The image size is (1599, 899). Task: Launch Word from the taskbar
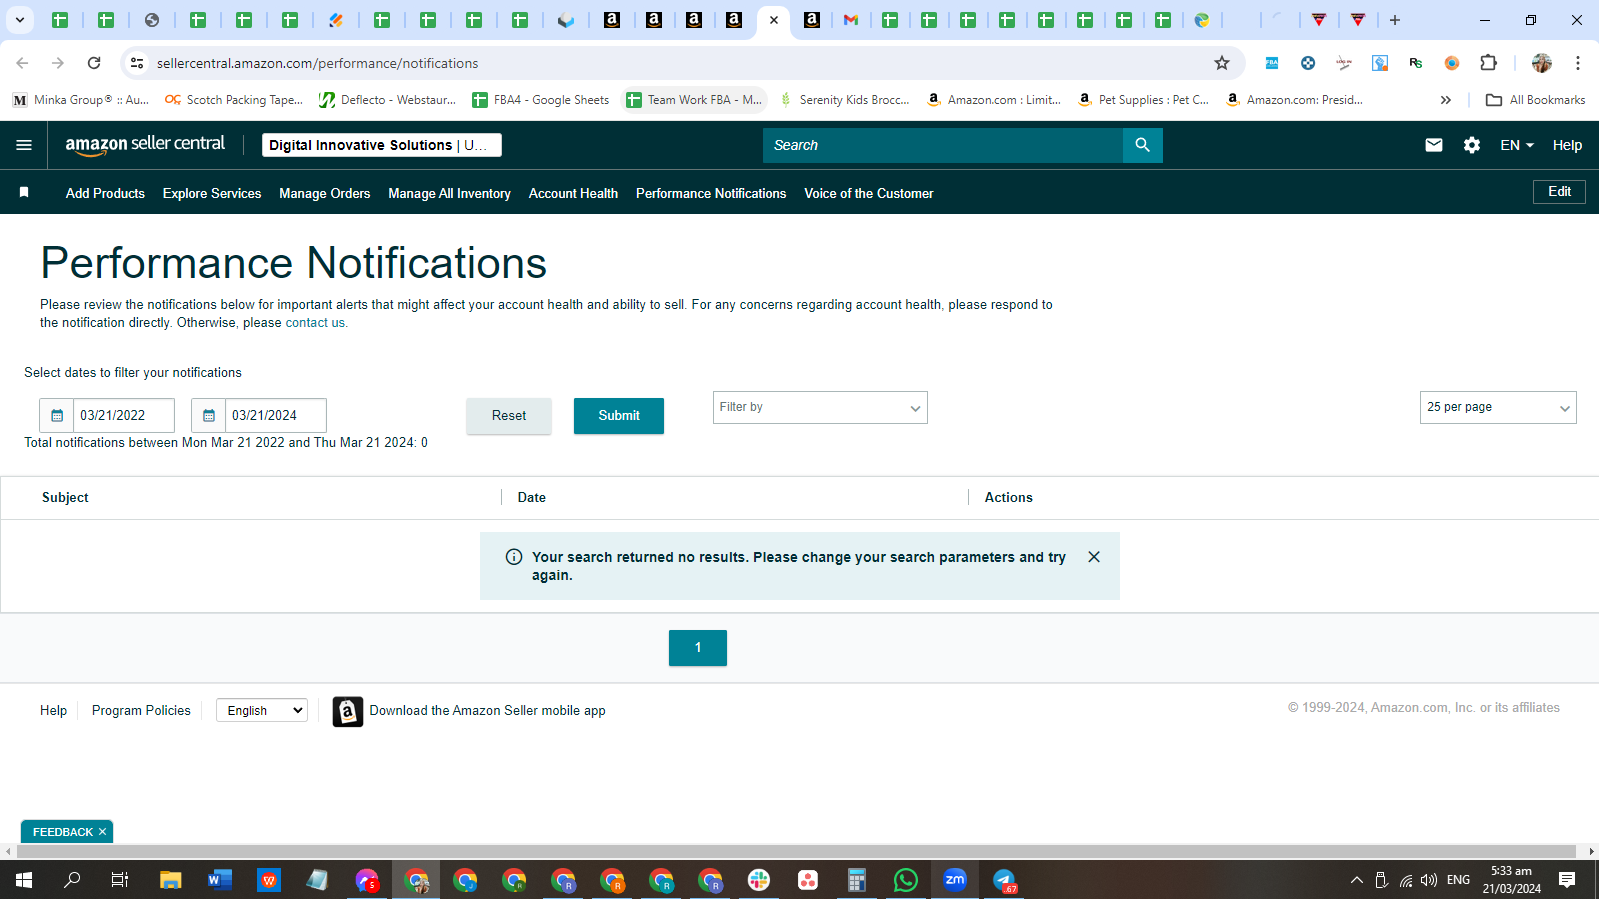tap(219, 880)
